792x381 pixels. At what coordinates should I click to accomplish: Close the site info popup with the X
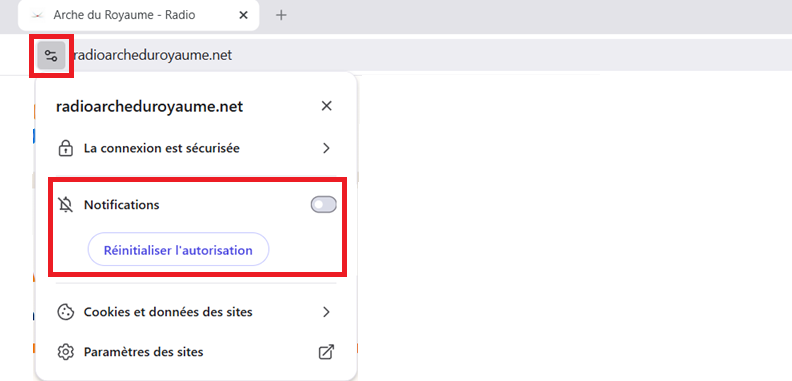(326, 106)
